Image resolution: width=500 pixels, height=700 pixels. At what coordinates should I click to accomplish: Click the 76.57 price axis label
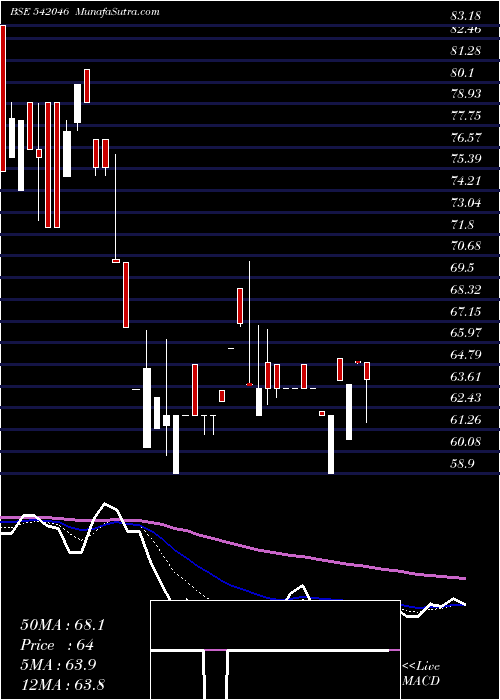(x=466, y=138)
